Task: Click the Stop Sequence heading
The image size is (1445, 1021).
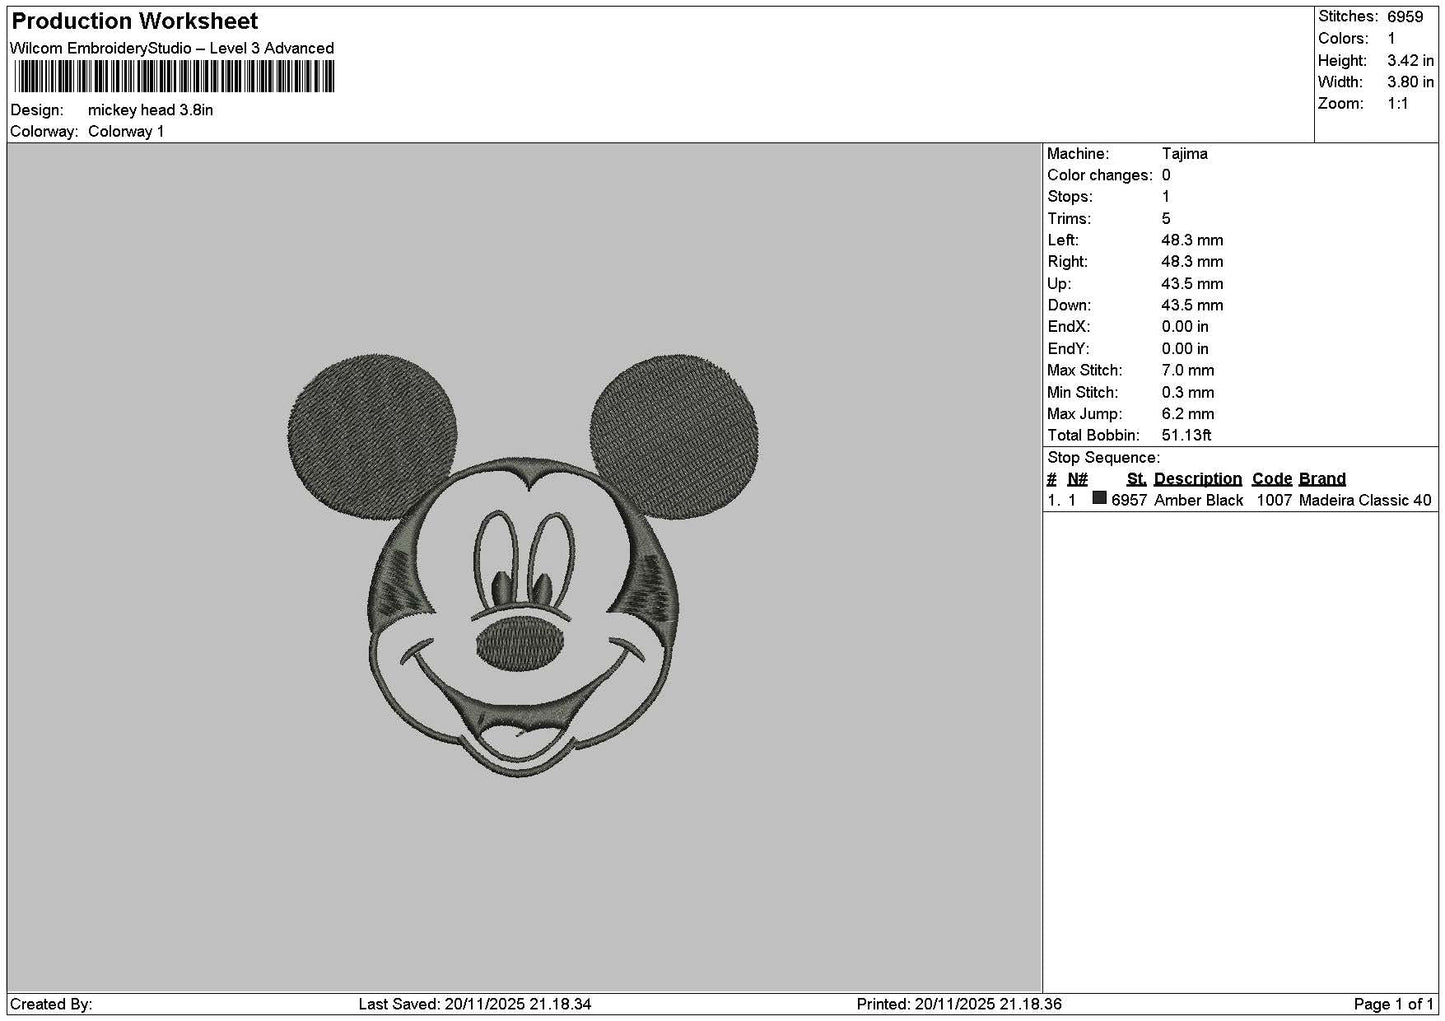Action: pyautogui.click(x=1104, y=458)
